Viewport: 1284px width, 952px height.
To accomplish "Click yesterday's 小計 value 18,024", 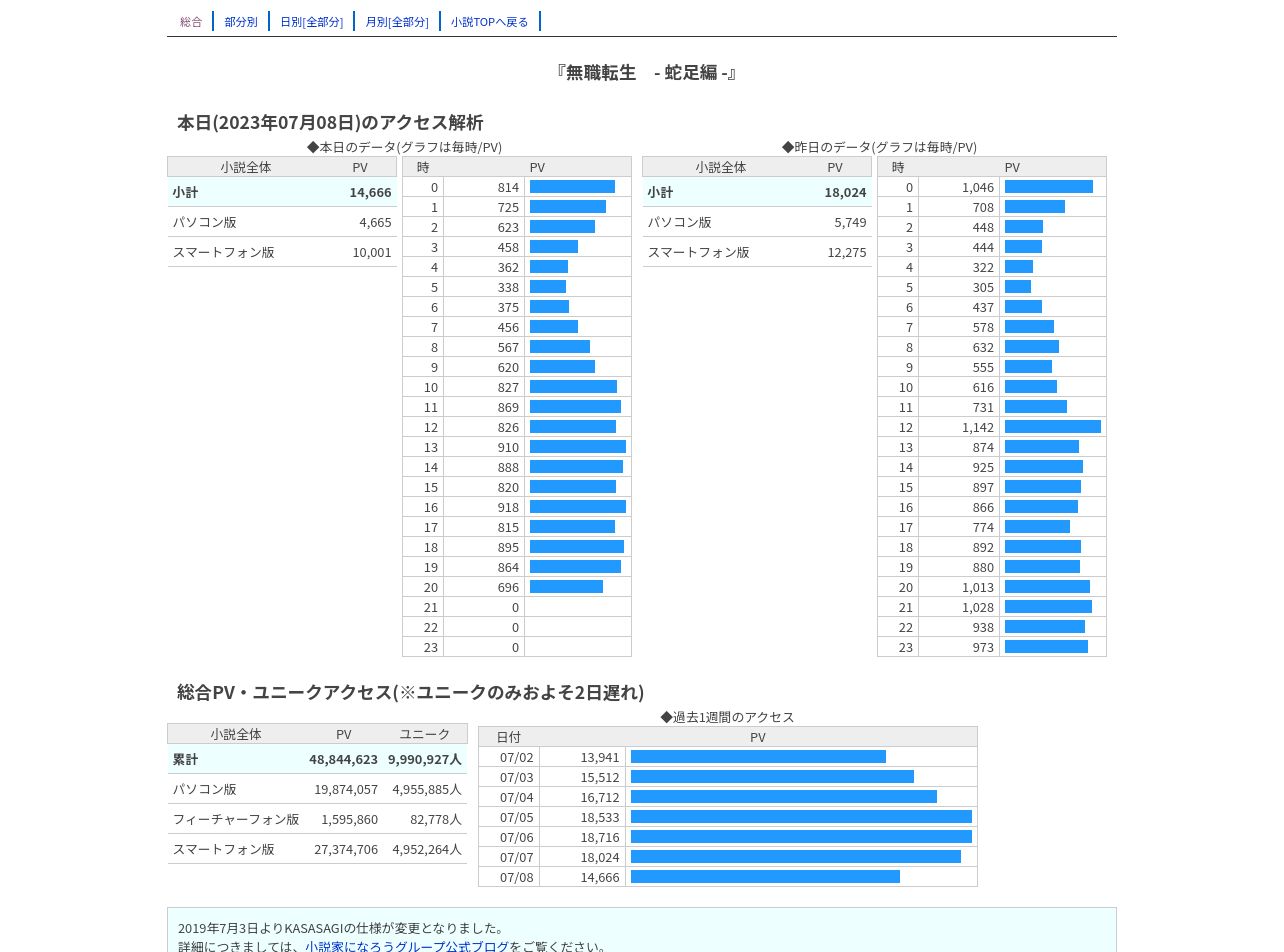I will tap(845, 192).
